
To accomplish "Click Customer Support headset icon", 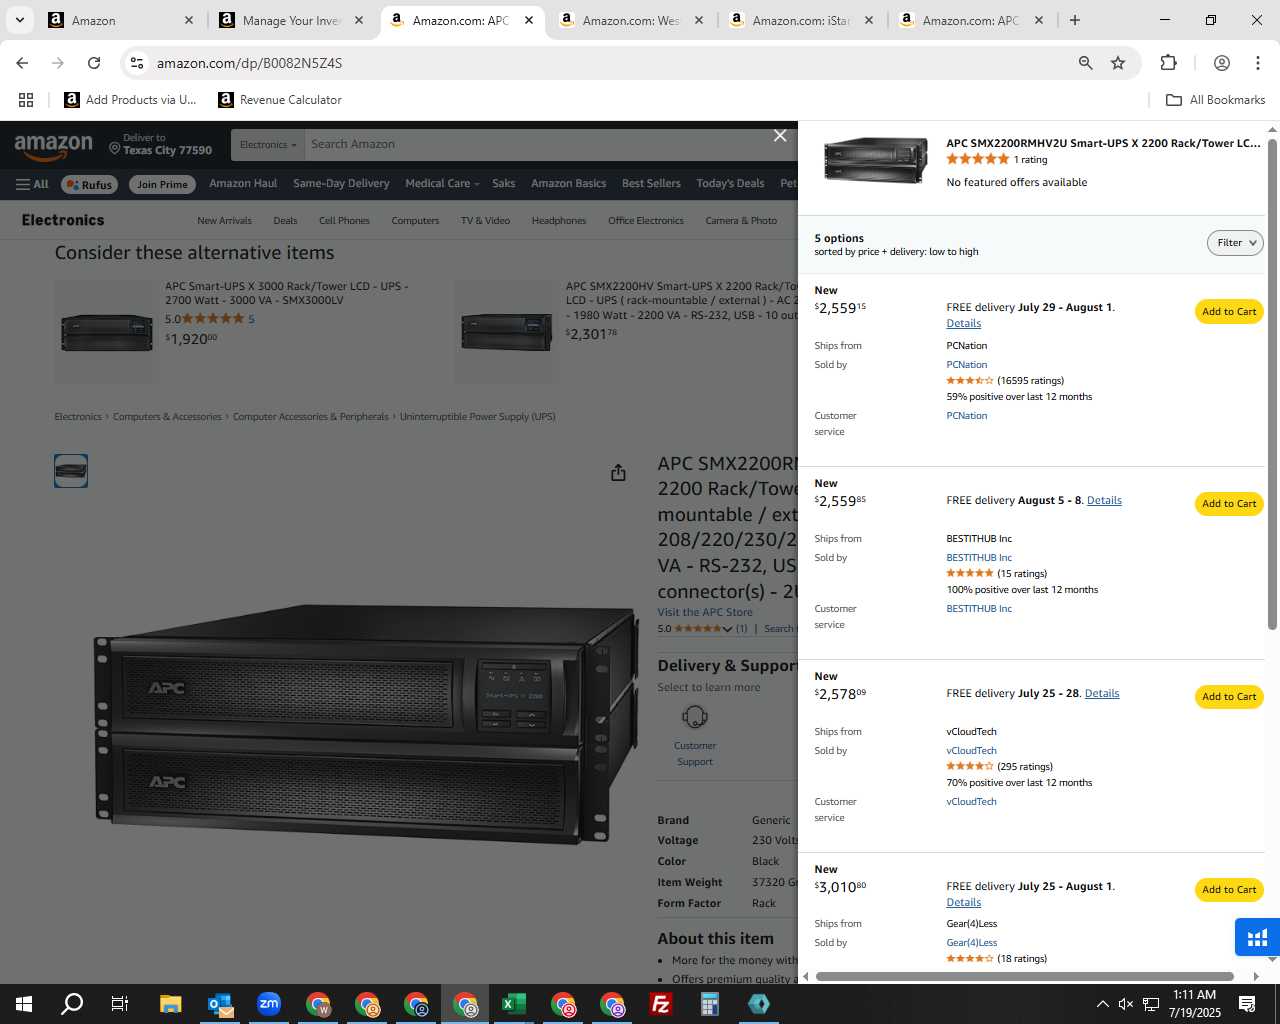I will [x=695, y=717].
